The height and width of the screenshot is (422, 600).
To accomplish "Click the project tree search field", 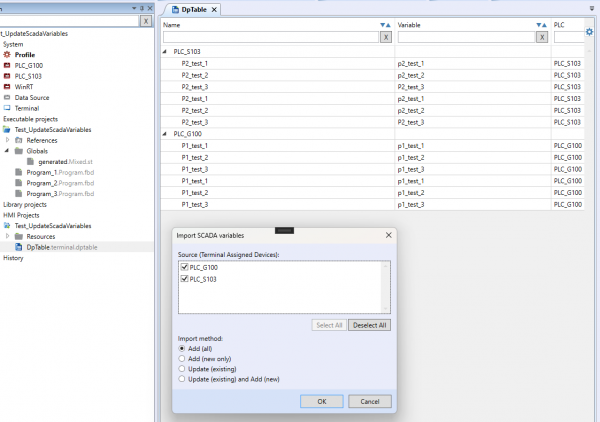I will point(69,21).
